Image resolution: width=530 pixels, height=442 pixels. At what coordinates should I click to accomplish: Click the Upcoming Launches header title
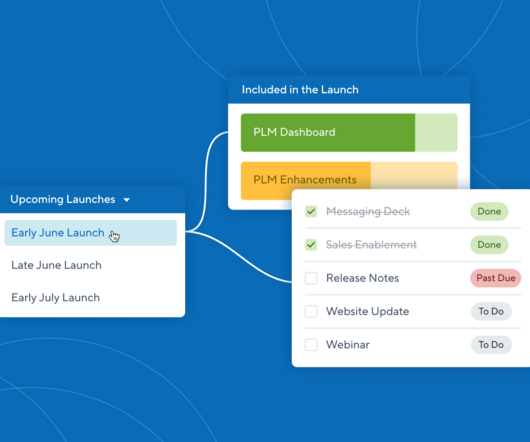tap(63, 199)
